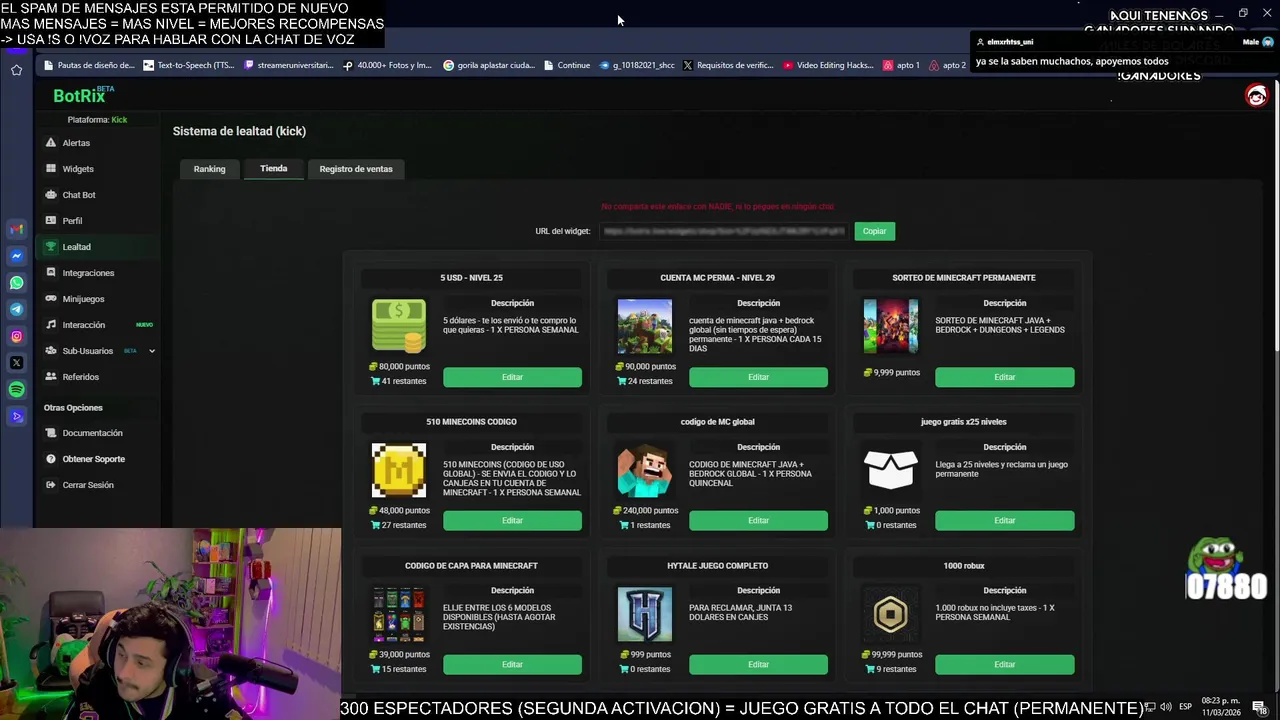
Task: Open Instagram in the browser sidebar
Action: pos(16,336)
